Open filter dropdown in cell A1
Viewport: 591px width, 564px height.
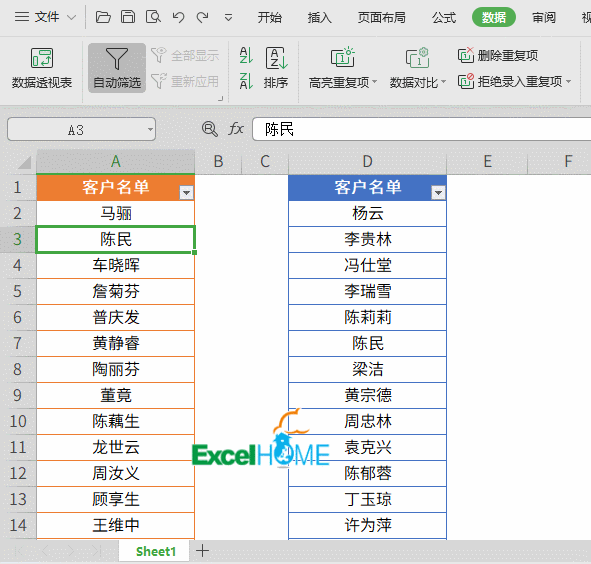tap(186, 193)
